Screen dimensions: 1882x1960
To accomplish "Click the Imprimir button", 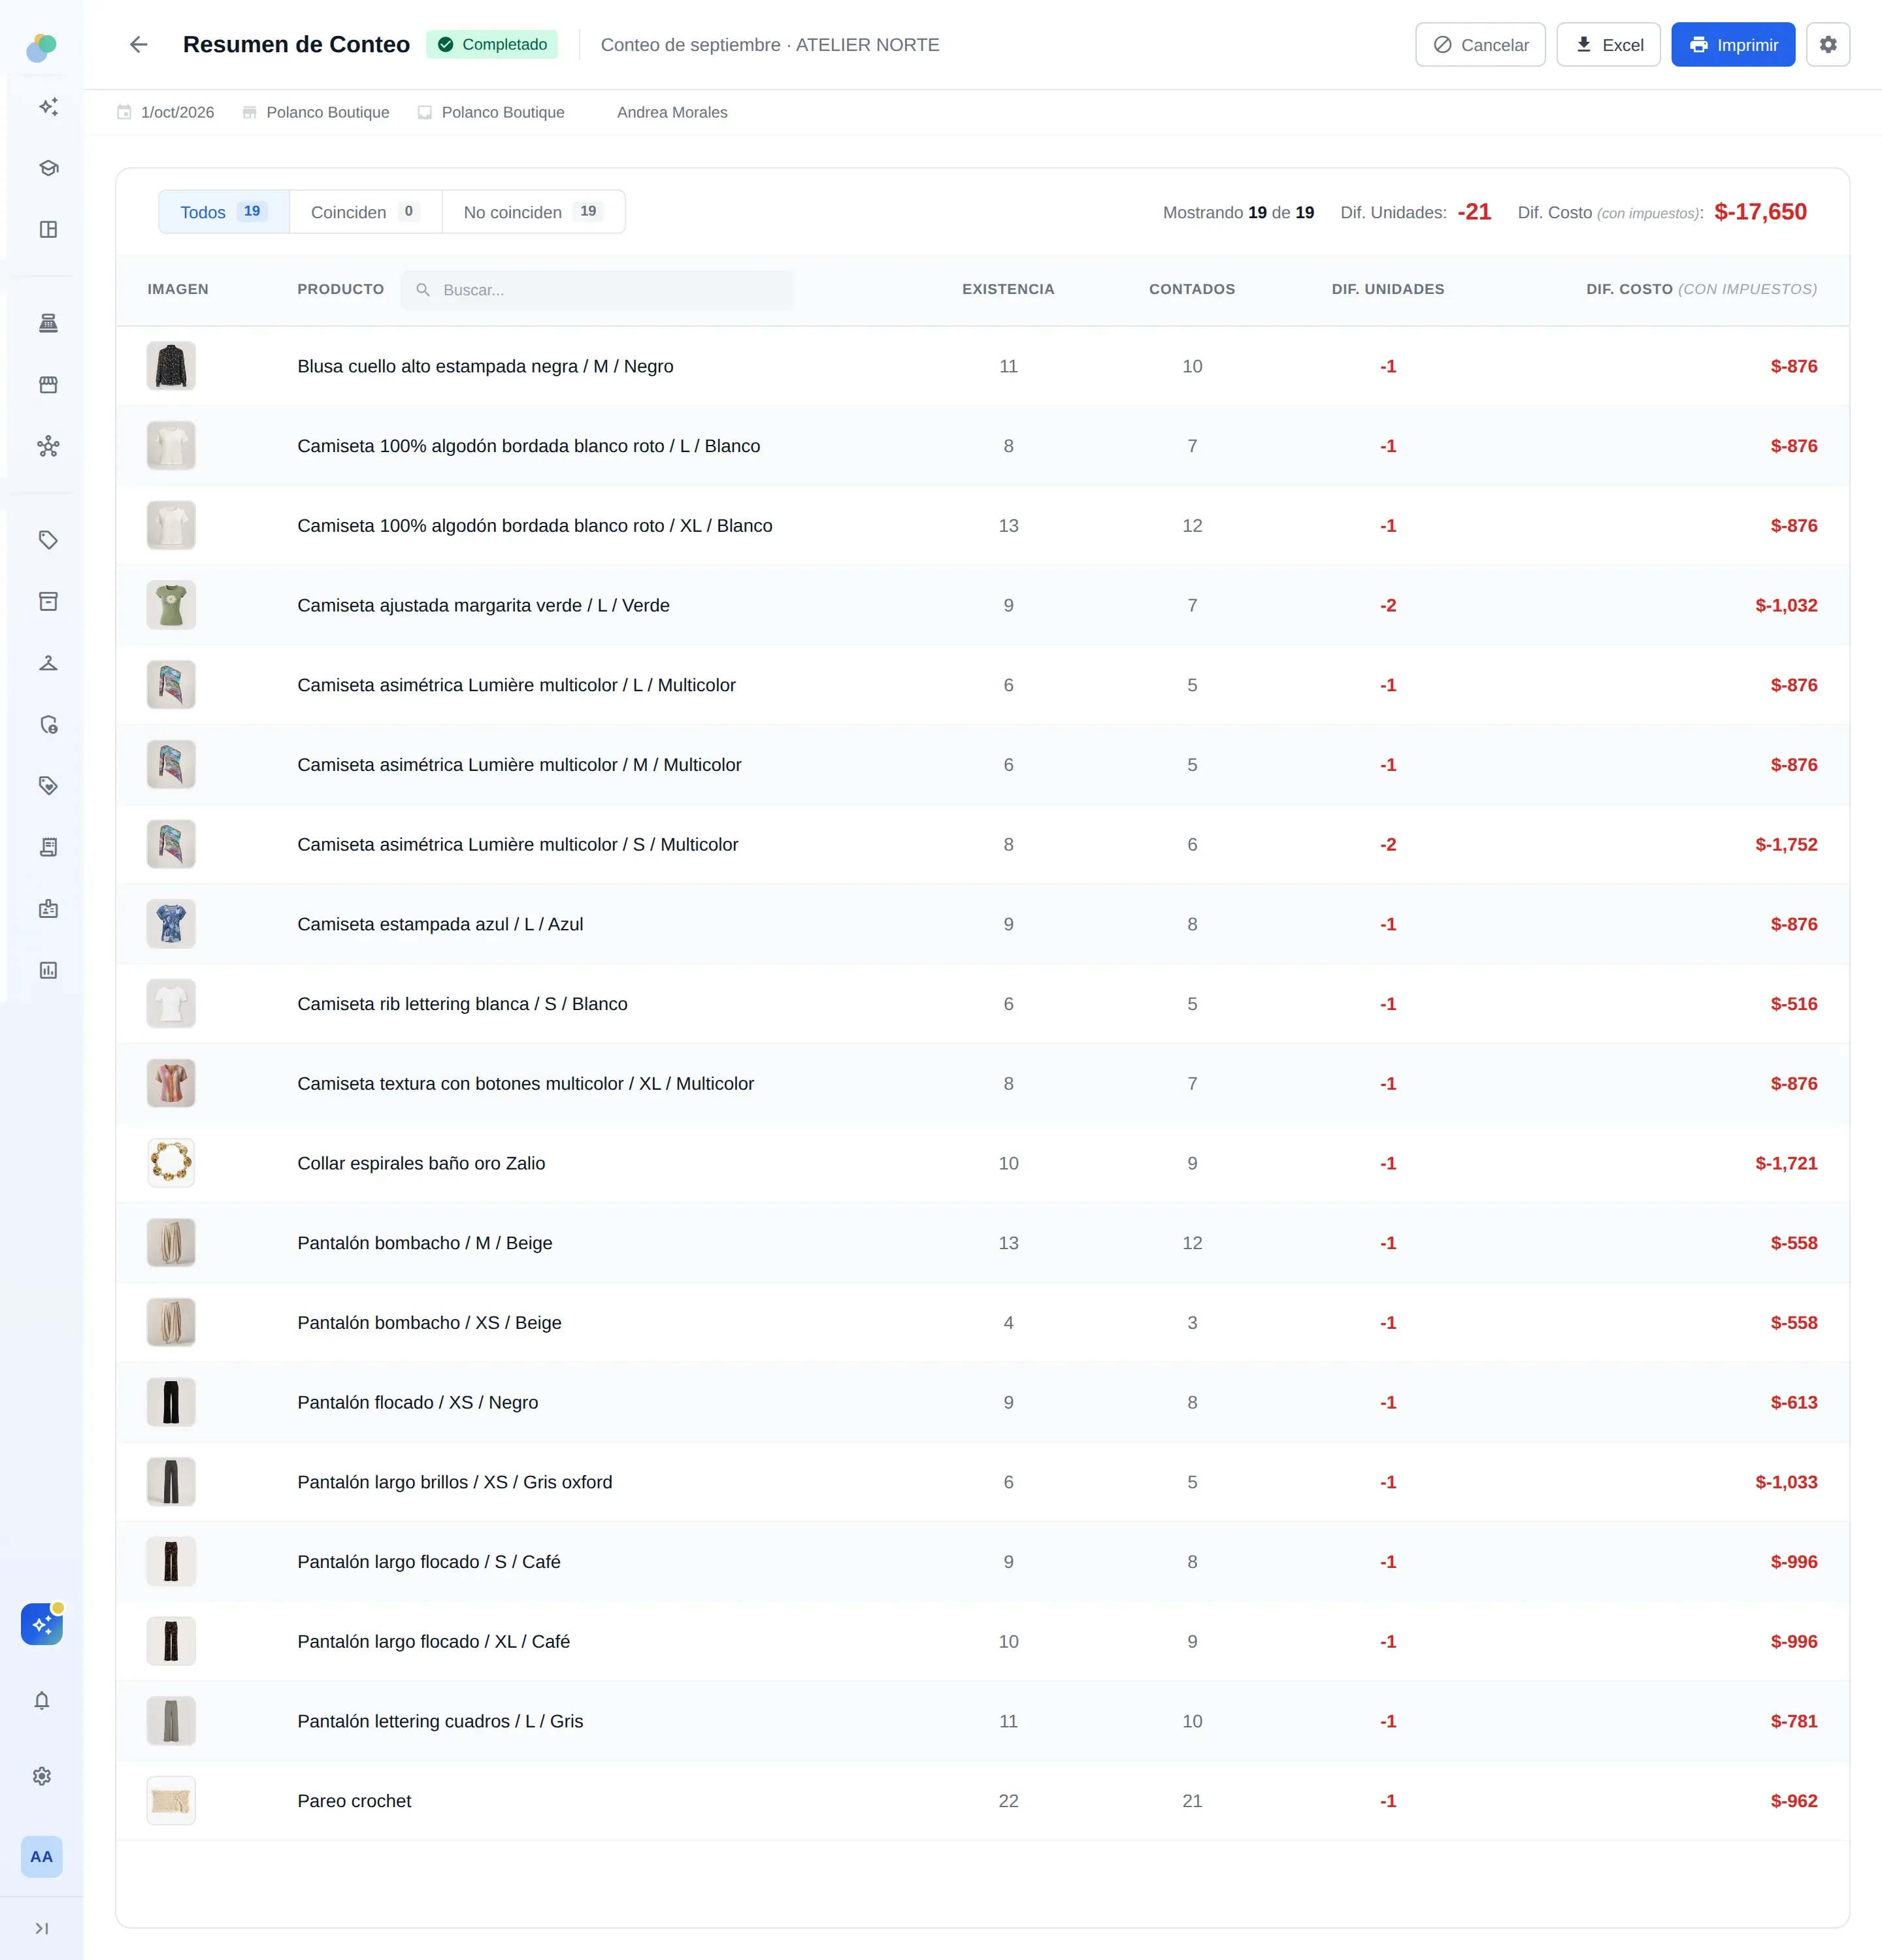I will click(x=1733, y=45).
